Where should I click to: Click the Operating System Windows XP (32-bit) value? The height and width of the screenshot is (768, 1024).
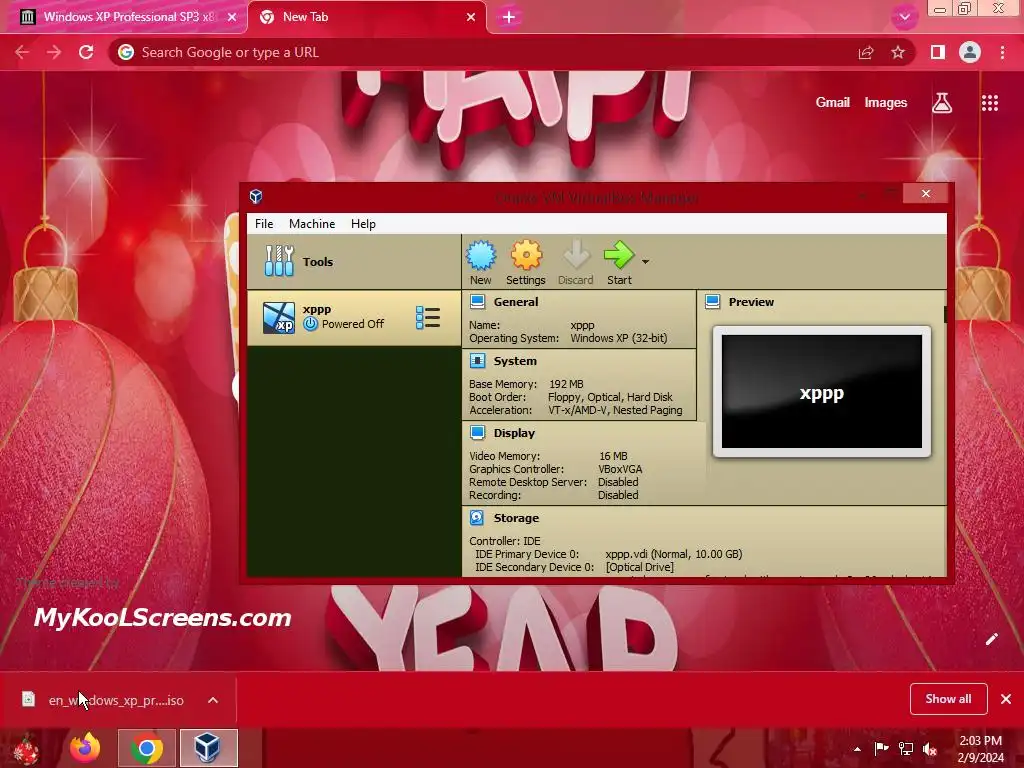[618, 338]
